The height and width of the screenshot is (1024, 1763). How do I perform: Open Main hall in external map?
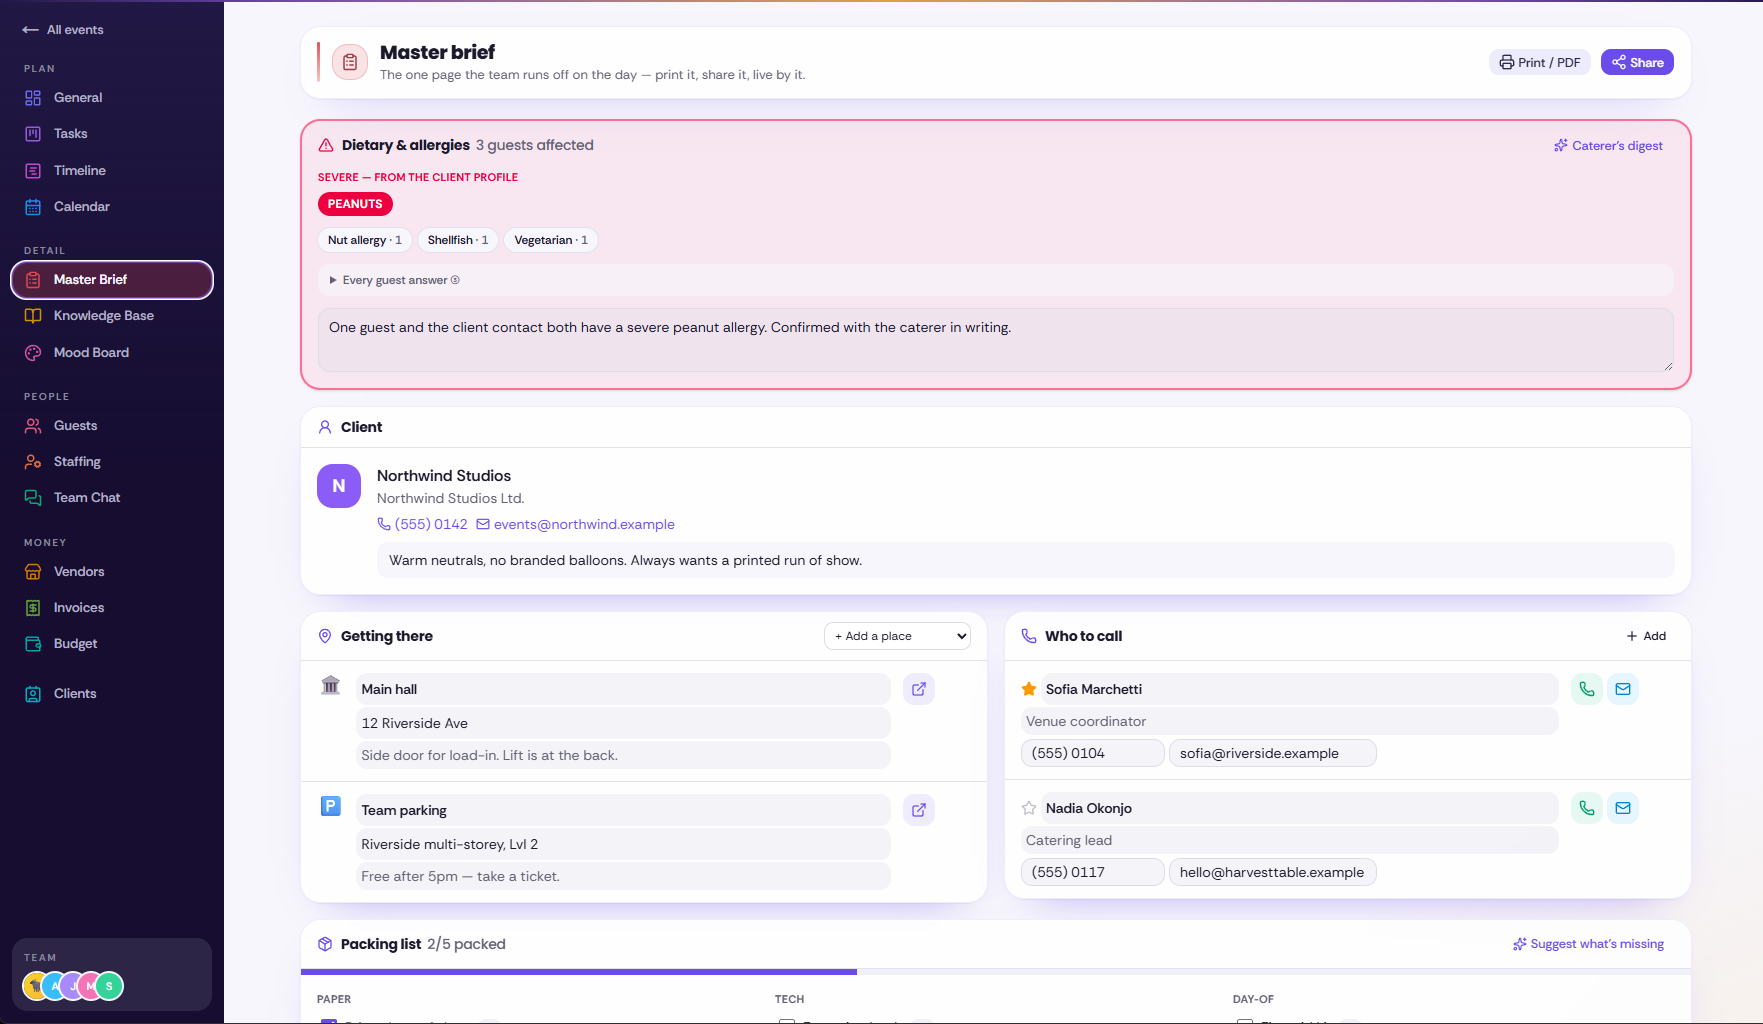[x=918, y=689]
